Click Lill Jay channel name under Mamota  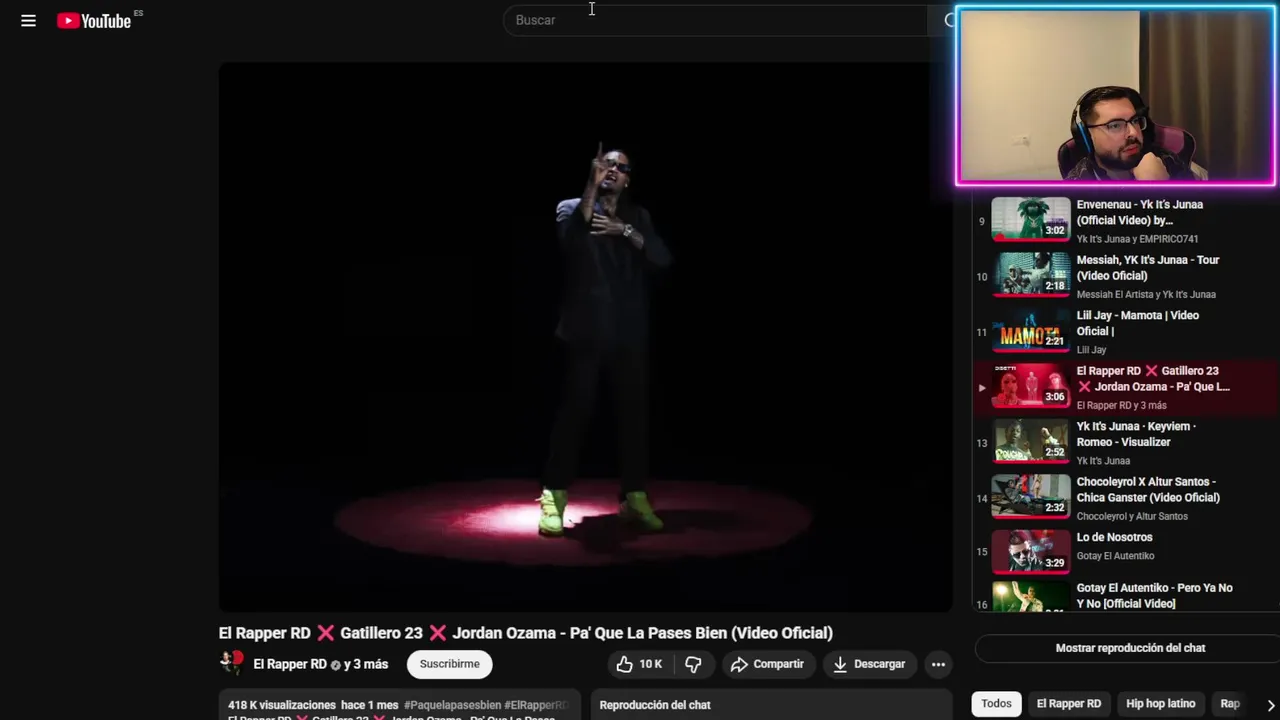pyautogui.click(x=1091, y=350)
